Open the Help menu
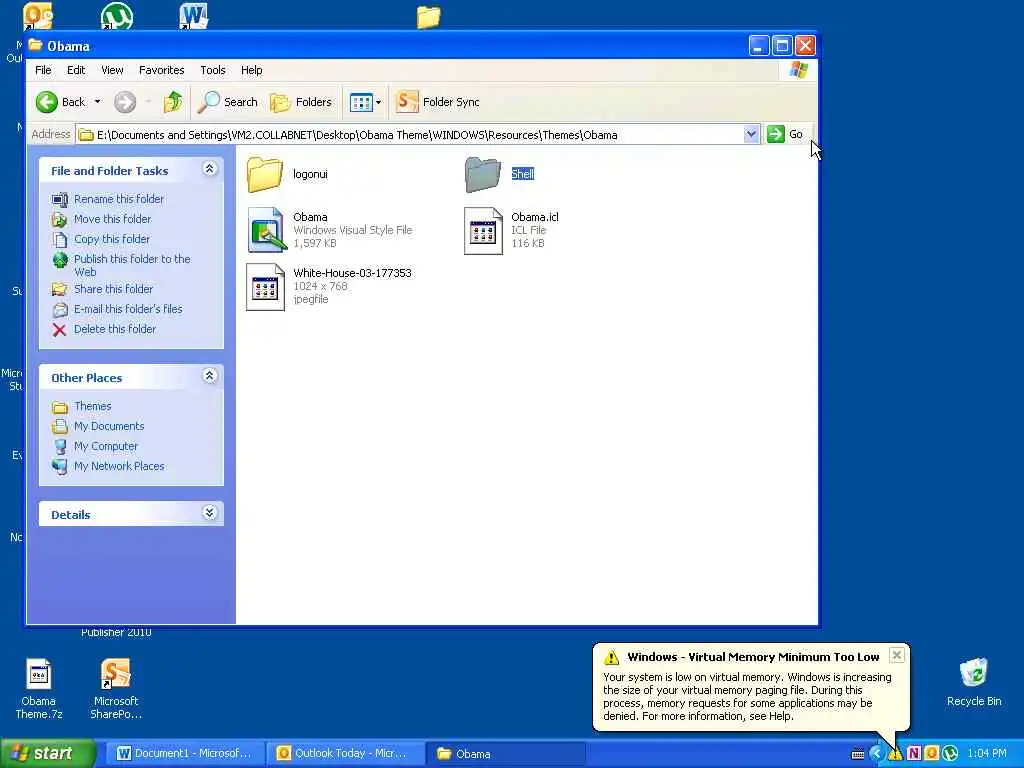The width and height of the screenshot is (1024, 768). click(x=251, y=70)
